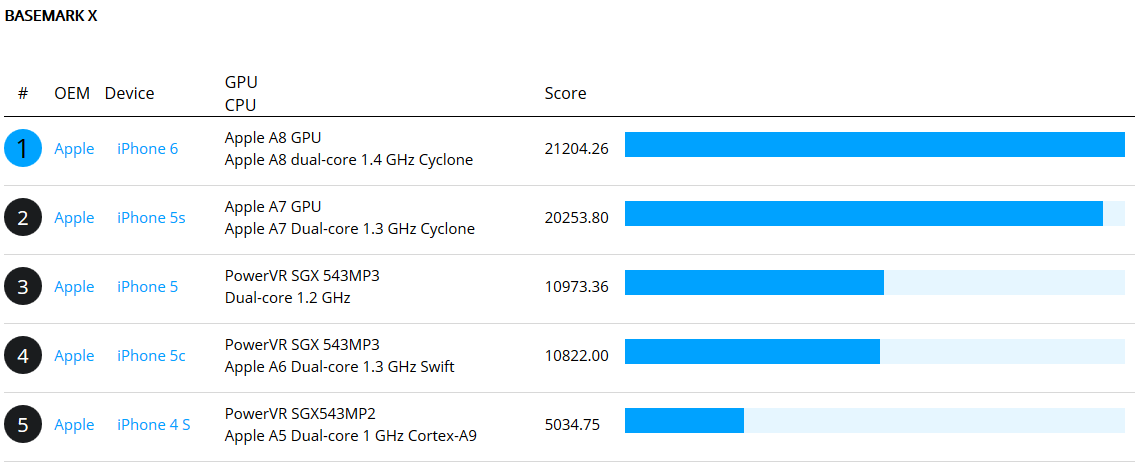Click the BASEMARK X heading
Screen dimensions: 1135x471
click(51, 17)
